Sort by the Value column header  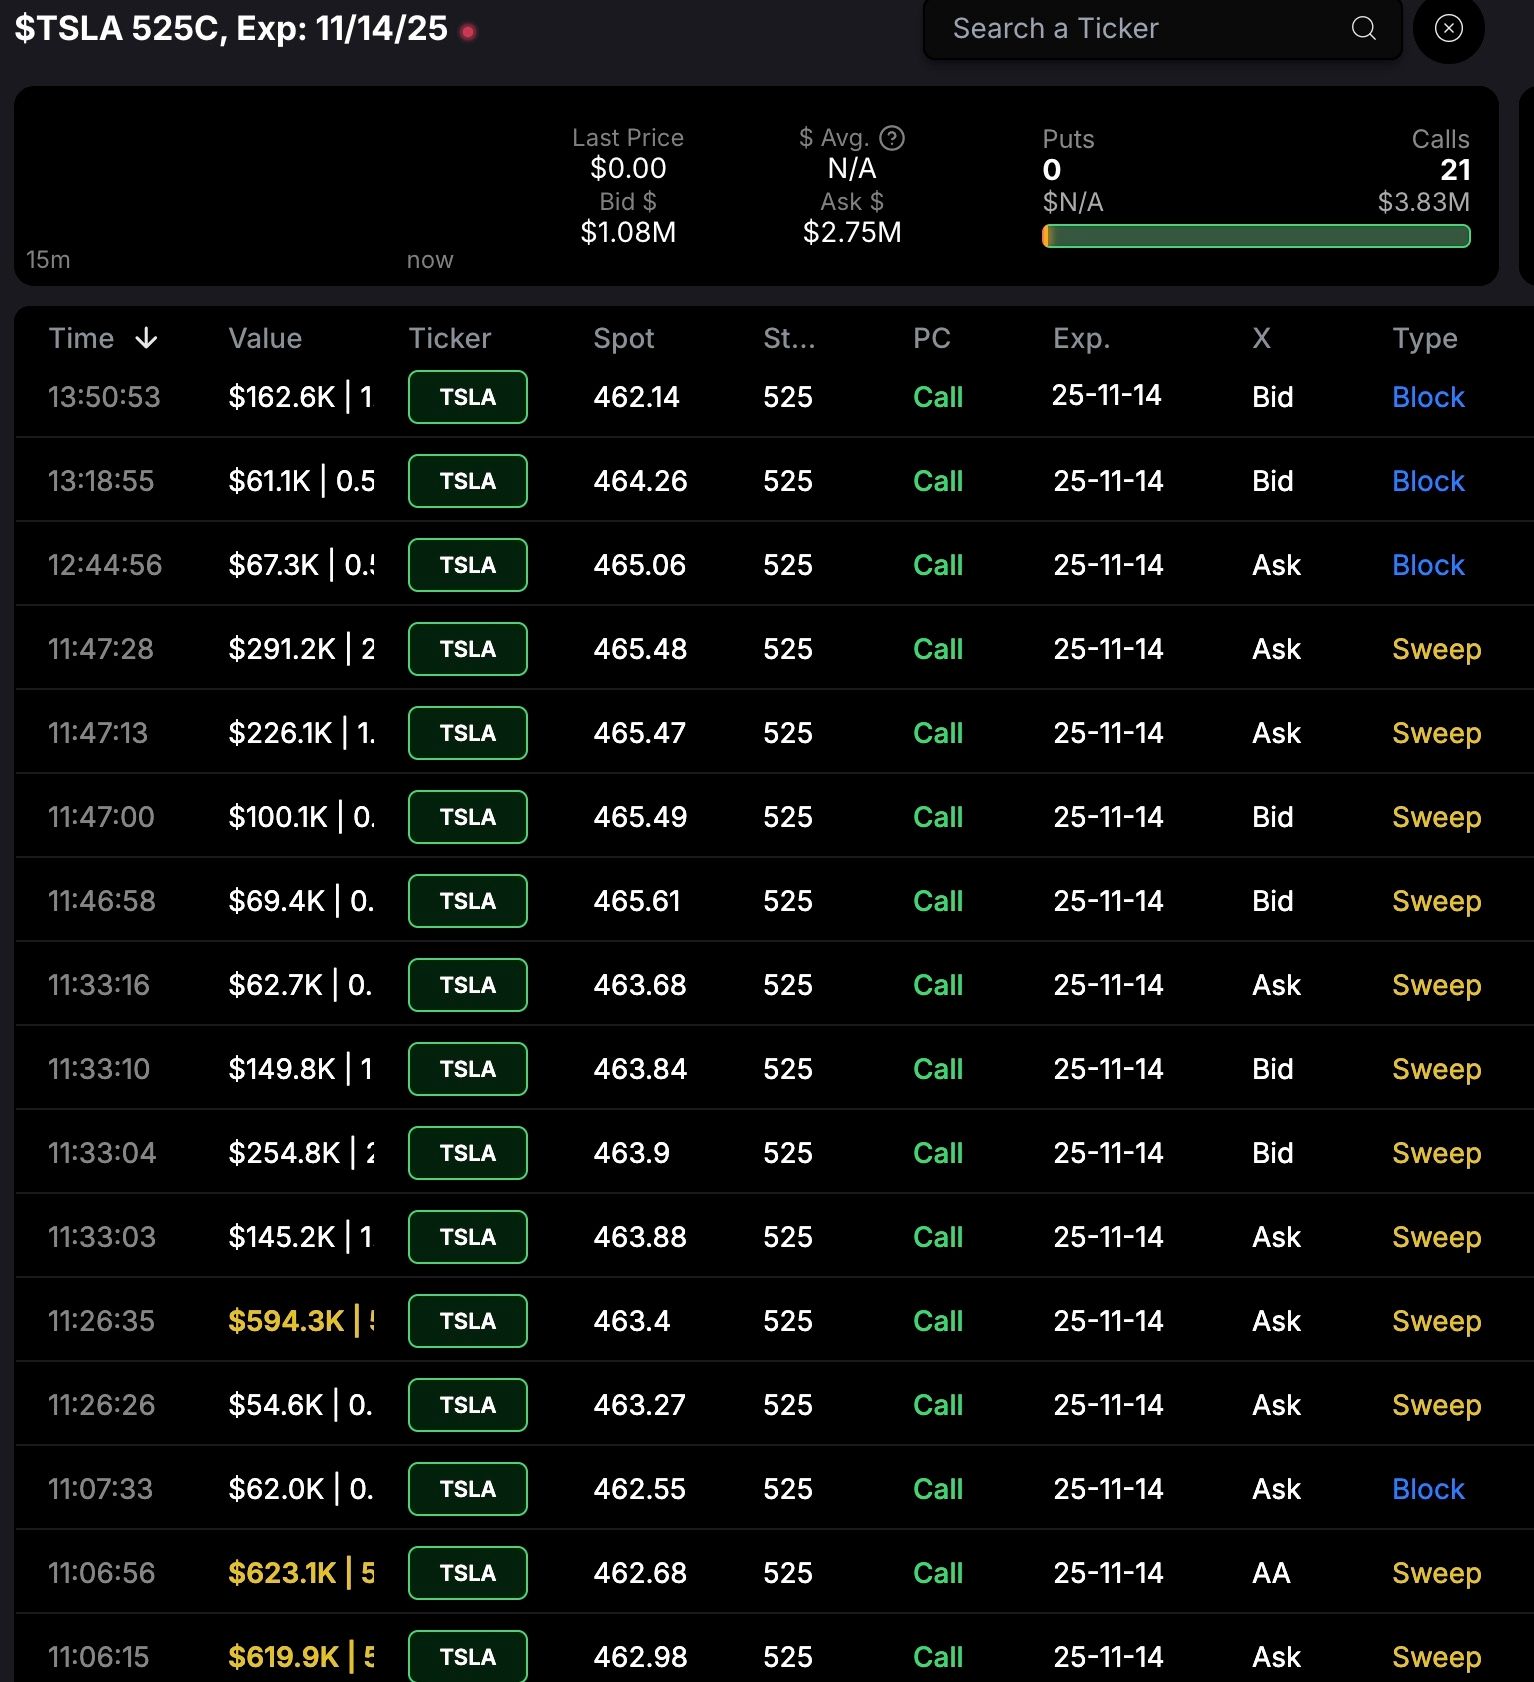point(265,338)
